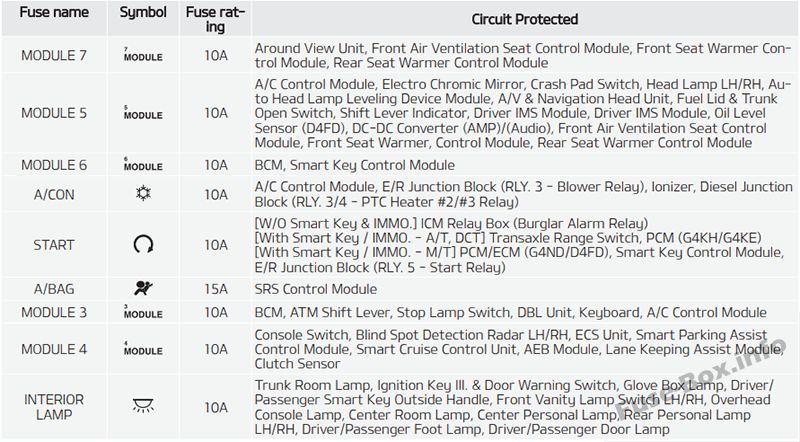The height and width of the screenshot is (442, 800).
Task: Click the INTERIOR LAMP dome light symbol
Action: (x=142, y=407)
